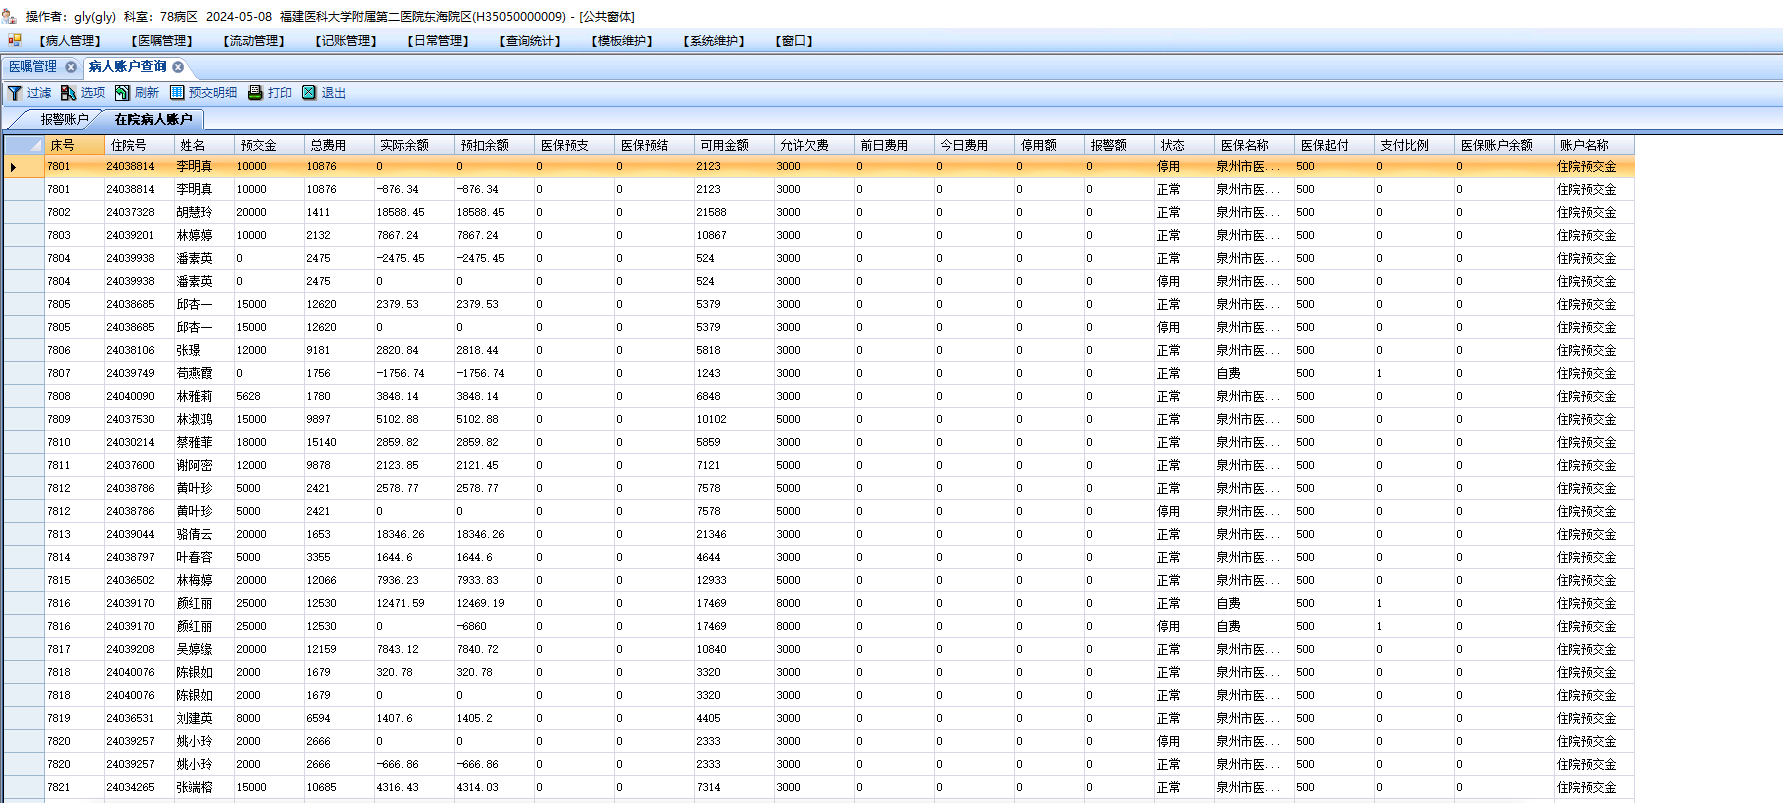Viewport: 1783px width, 803px height.
Task: Open 选项 options from the toolbar
Action: [x=83, y=93]
